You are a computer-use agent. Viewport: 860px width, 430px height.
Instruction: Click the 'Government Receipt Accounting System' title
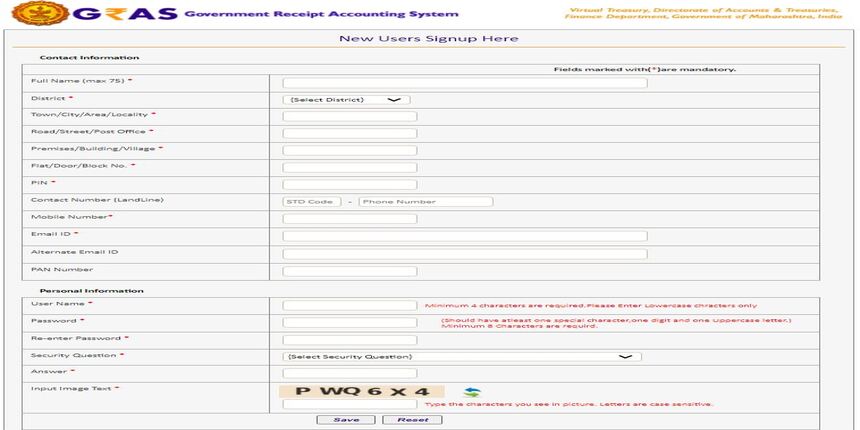321,14
